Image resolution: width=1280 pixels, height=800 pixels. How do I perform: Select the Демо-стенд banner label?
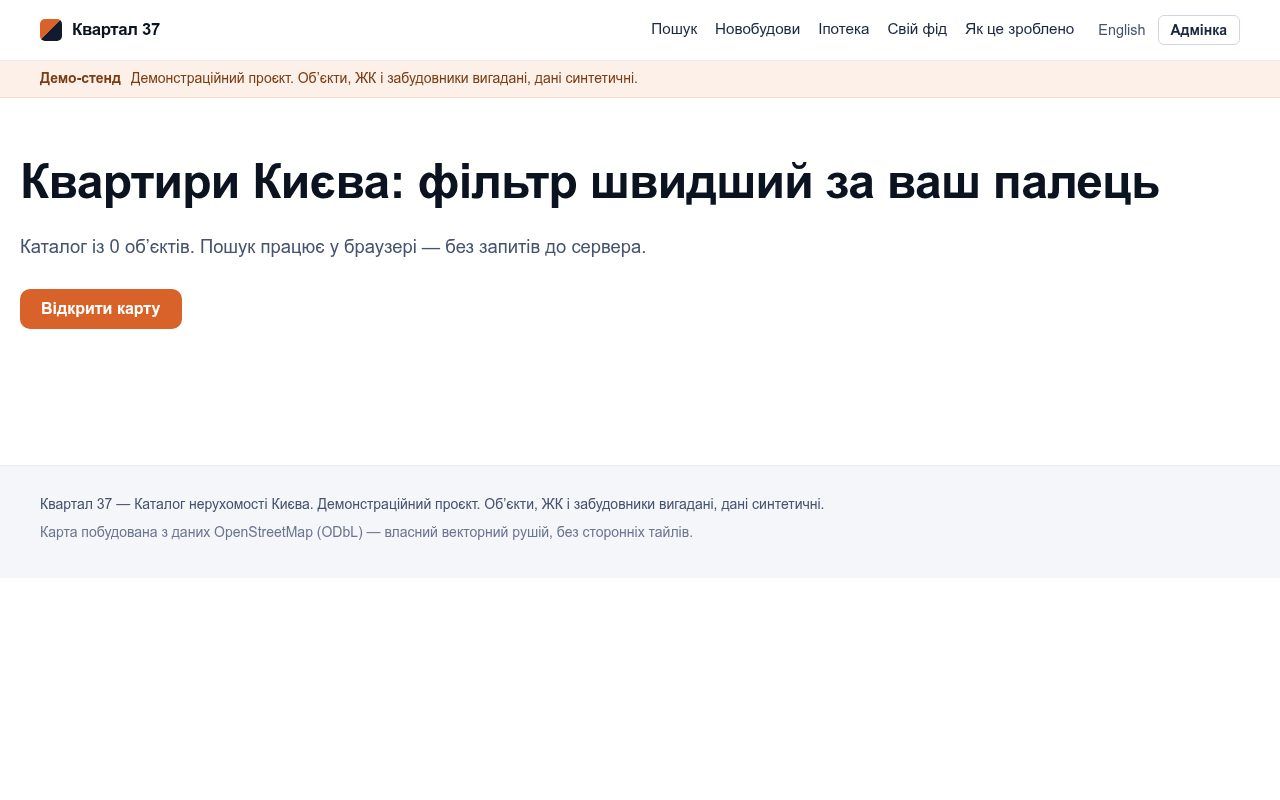point(80,78)
